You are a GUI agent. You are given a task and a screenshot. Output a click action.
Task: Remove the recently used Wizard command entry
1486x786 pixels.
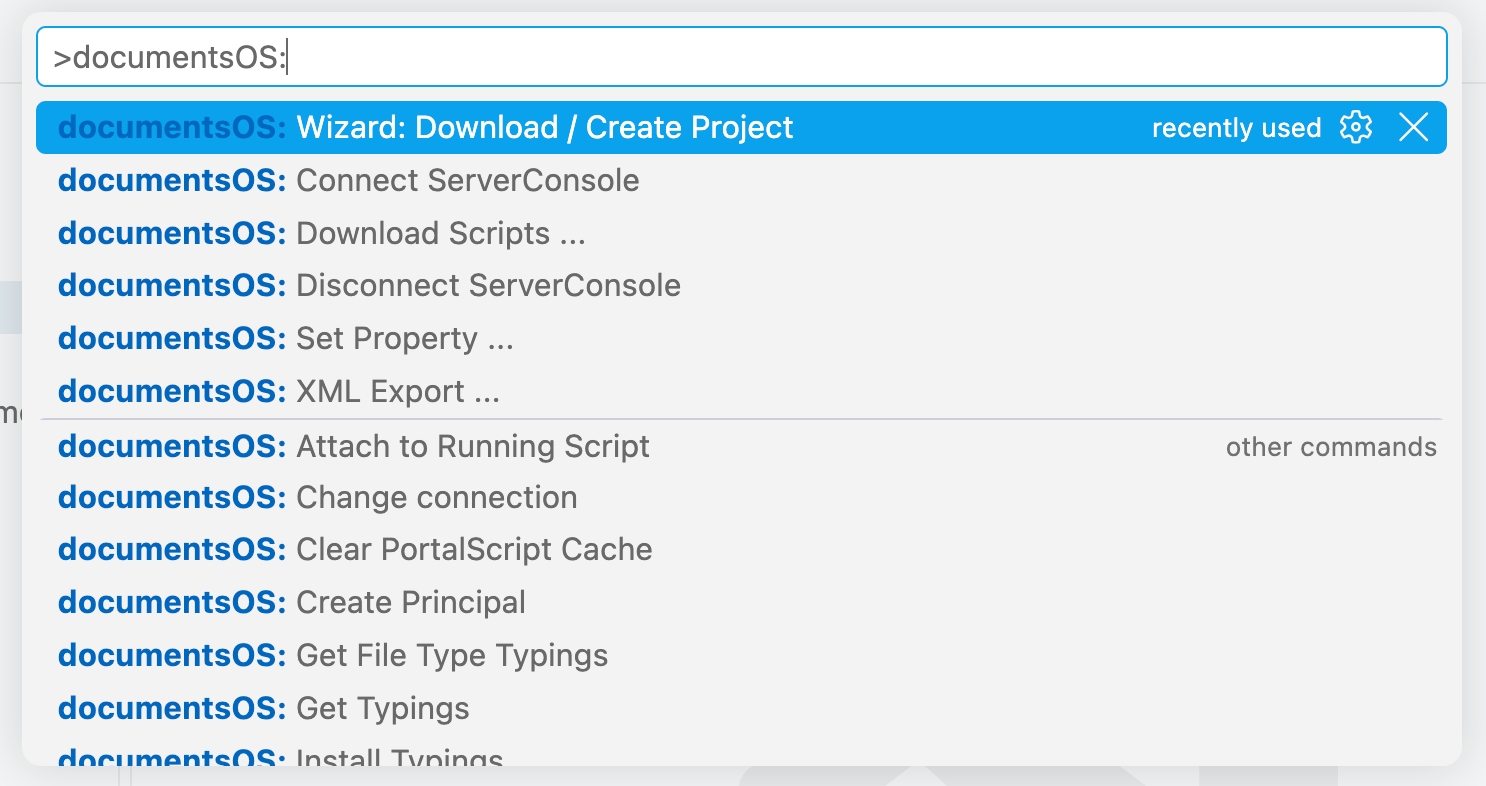click(1413, 127)
